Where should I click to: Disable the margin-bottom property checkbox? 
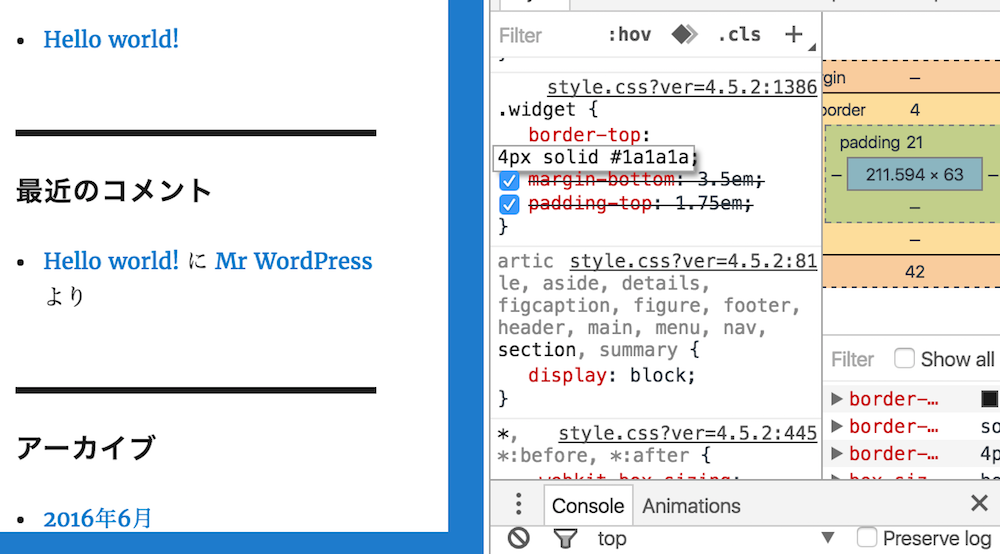[509, 180]
